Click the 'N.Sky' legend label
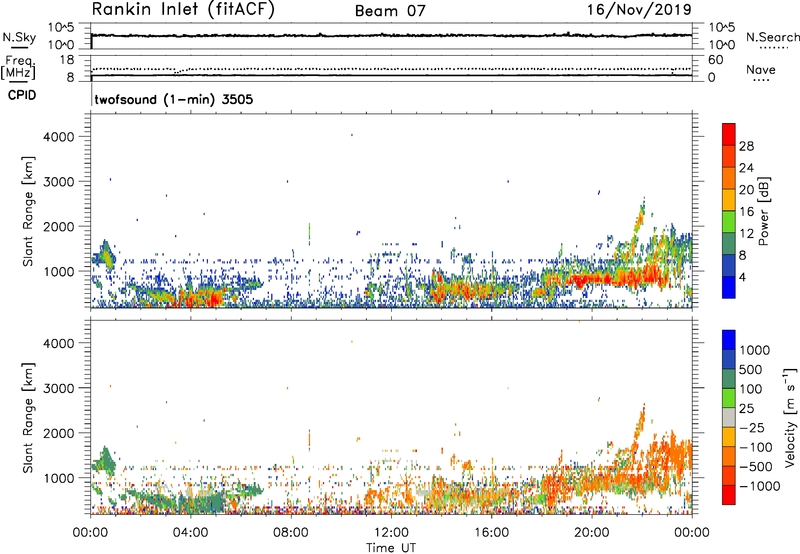800x554 pixels. (x=19, y=37)
